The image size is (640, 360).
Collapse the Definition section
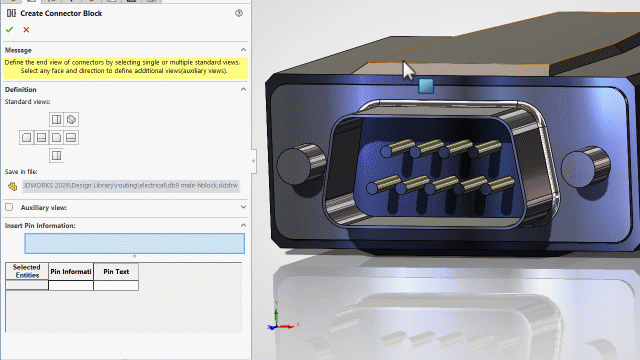click(x=243, y=89)
